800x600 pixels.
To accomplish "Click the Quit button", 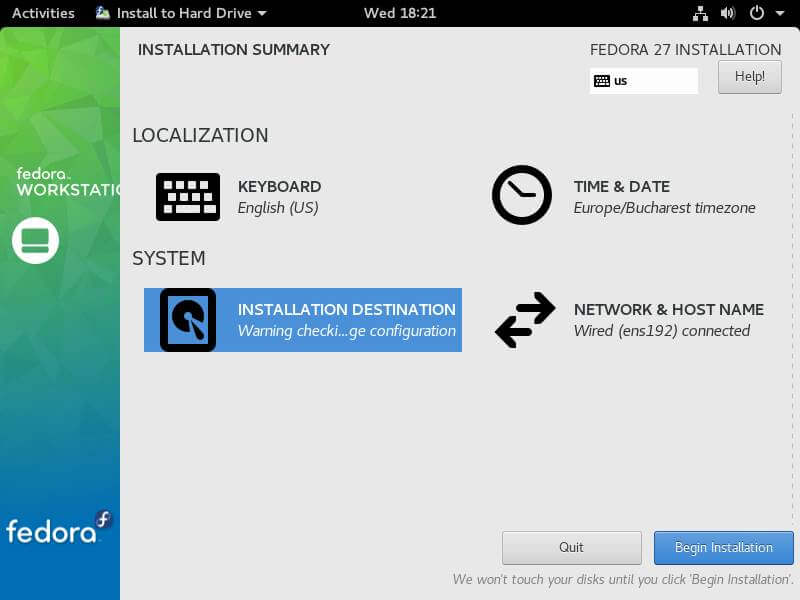I will (571, 547).
